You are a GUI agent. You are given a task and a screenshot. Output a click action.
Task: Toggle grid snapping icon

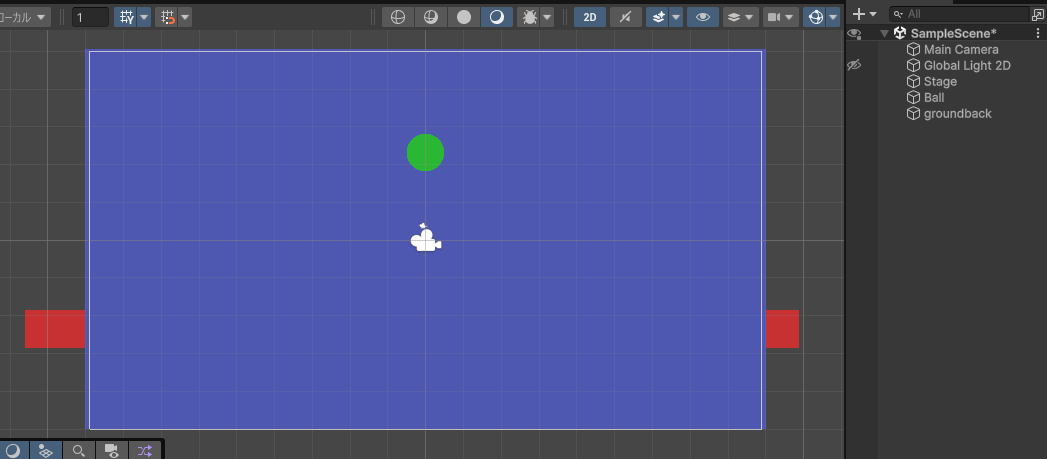(x=126, y=17)
